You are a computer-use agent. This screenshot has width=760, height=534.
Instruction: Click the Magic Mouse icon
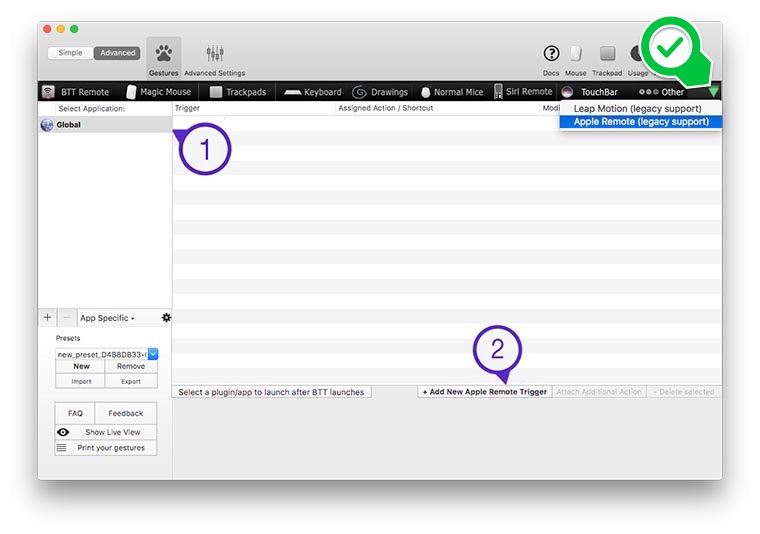point(131,92)
